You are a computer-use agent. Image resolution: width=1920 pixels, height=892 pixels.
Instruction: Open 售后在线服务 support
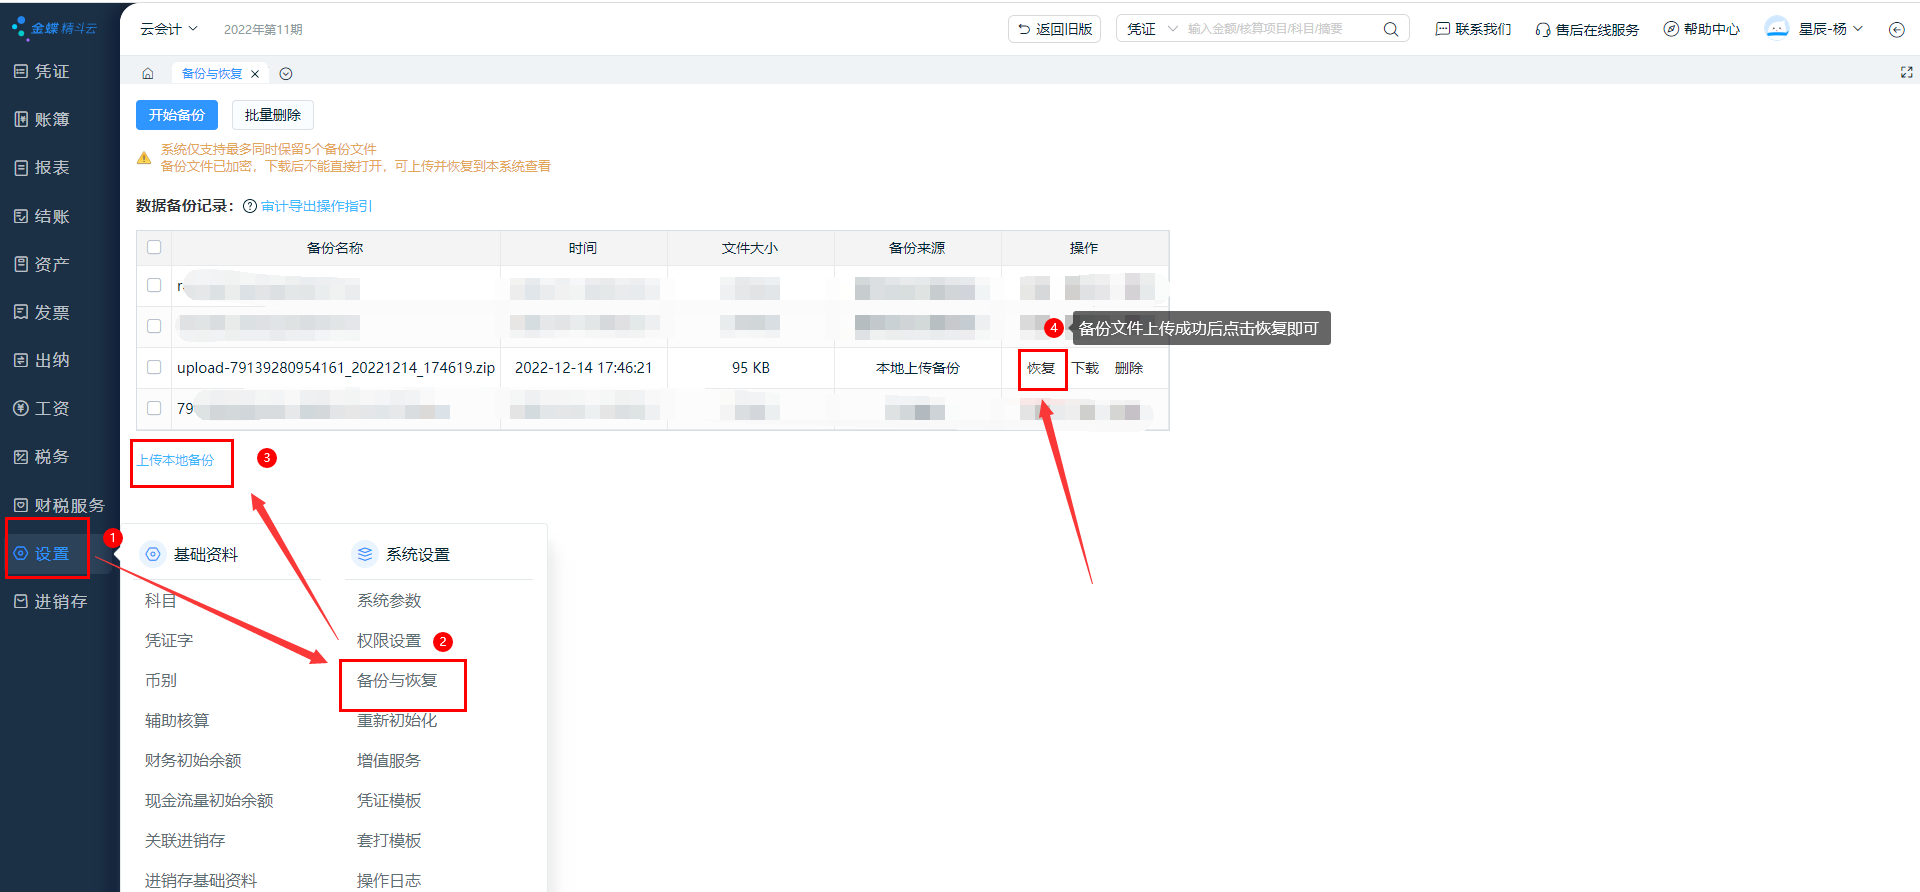(1588, 30)
